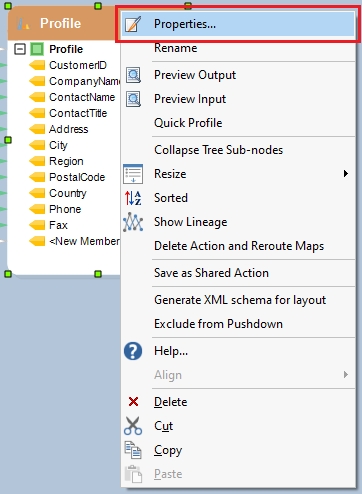Collapse the Profile tree node
362x494 pixels.
pos(20,49)
